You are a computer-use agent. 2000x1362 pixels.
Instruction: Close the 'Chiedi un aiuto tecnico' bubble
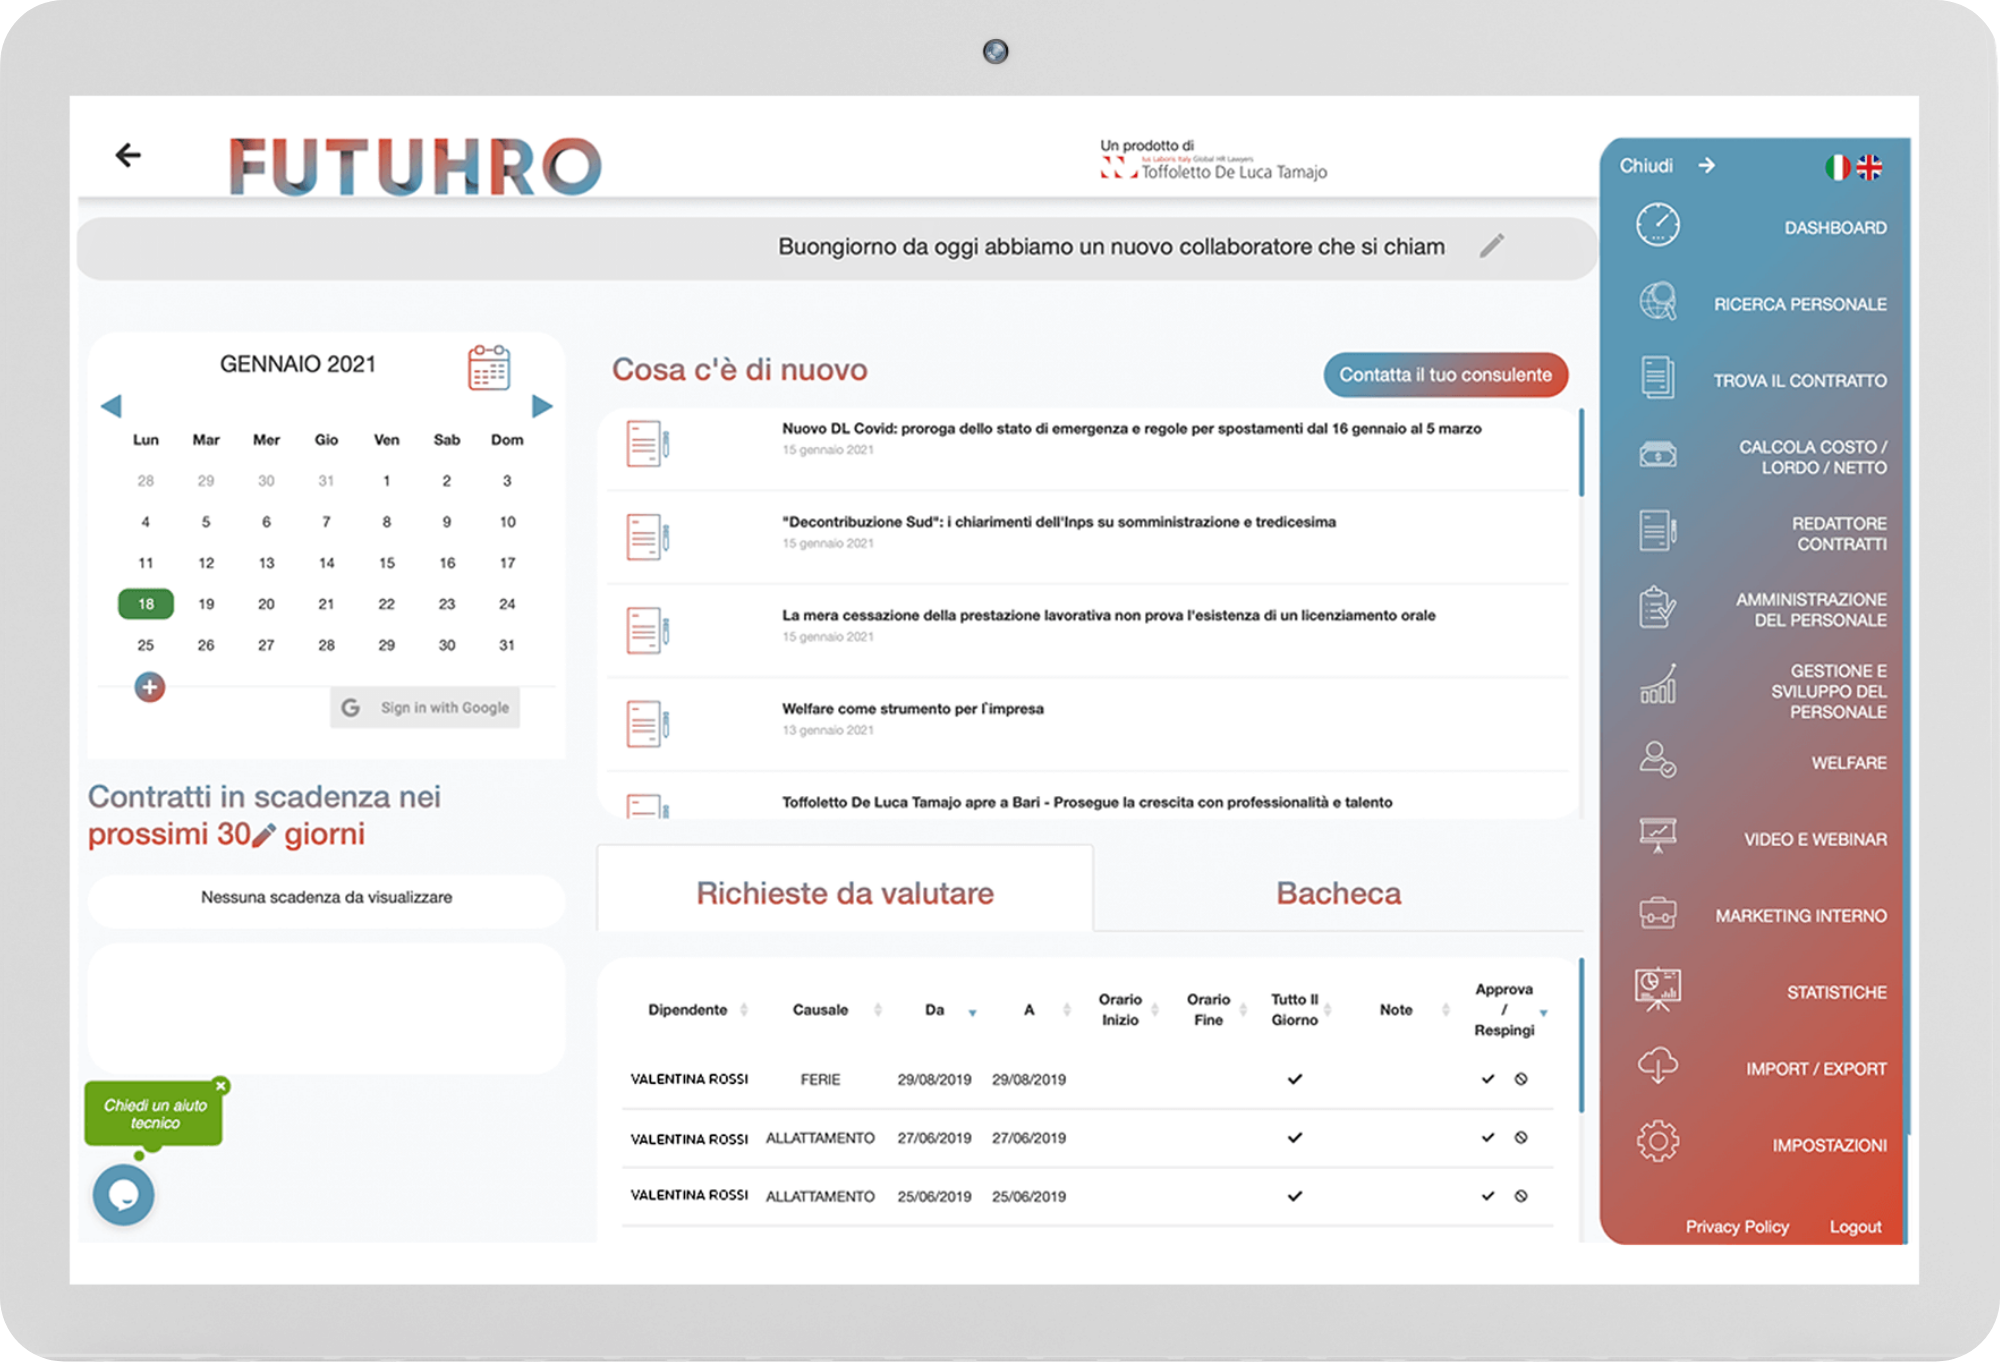click(x=221, y=1086)
